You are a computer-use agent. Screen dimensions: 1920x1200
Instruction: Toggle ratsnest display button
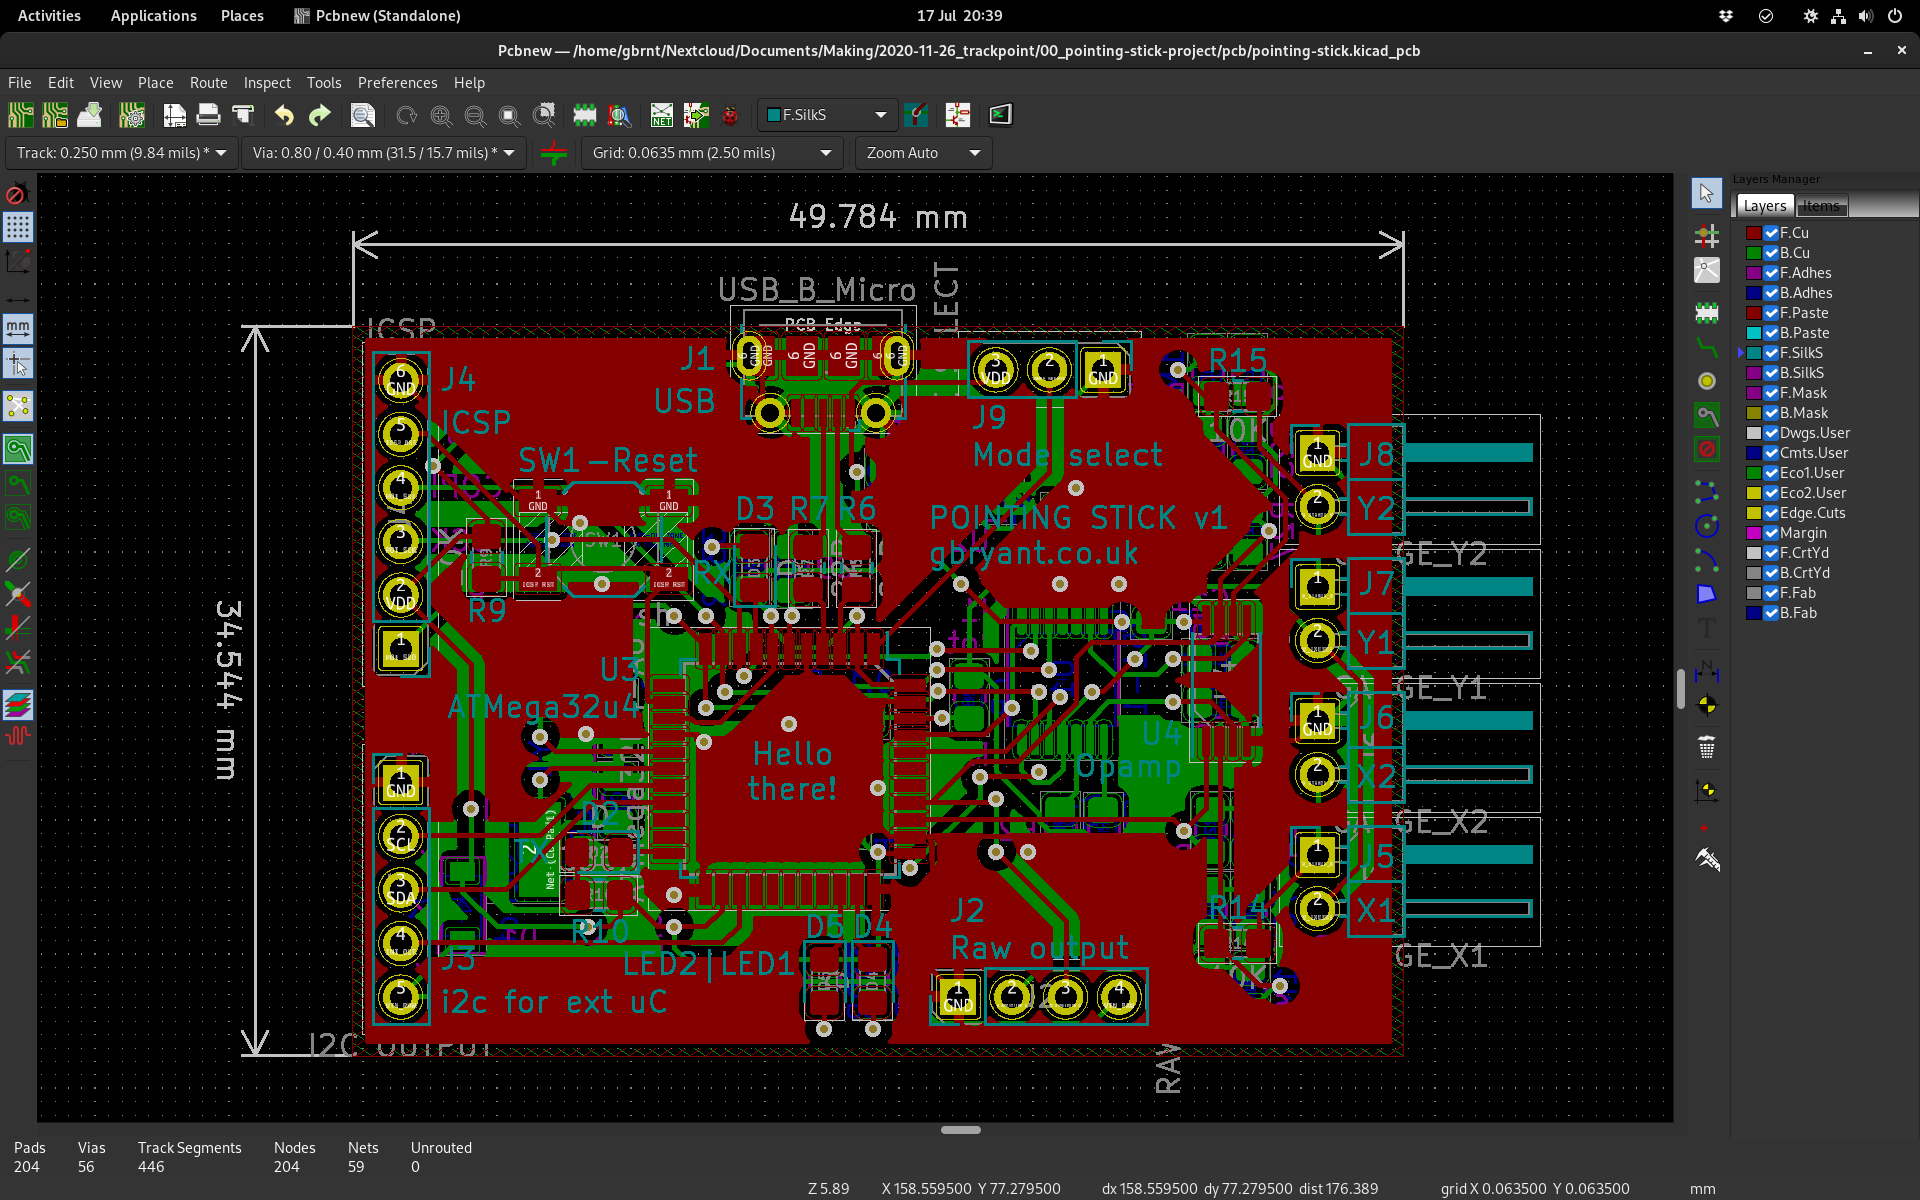pos(18,406)
